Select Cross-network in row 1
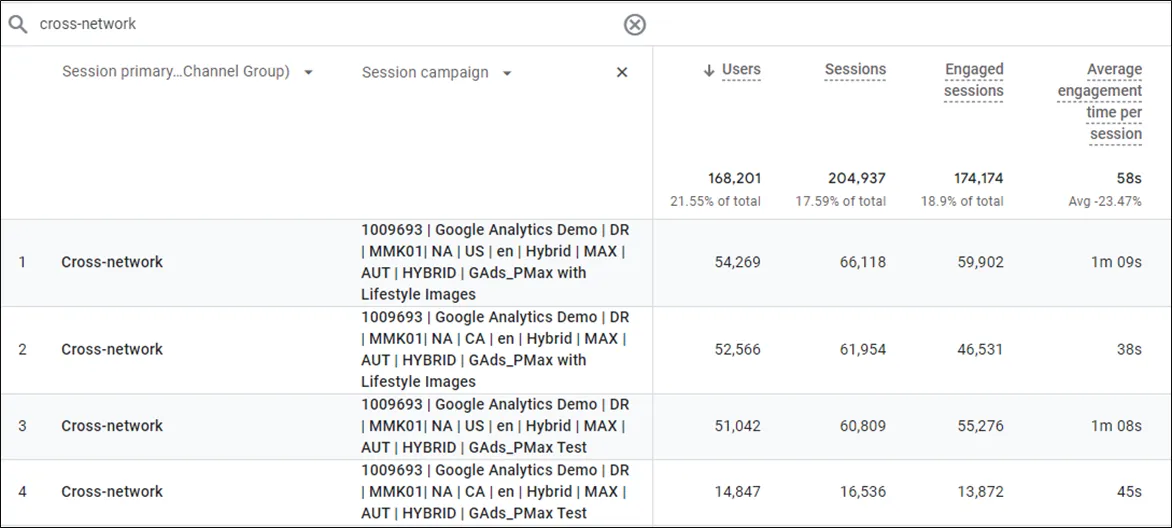Image resolution: width=1172 pixels, height=528 pixels. click(x=112, y=262)
